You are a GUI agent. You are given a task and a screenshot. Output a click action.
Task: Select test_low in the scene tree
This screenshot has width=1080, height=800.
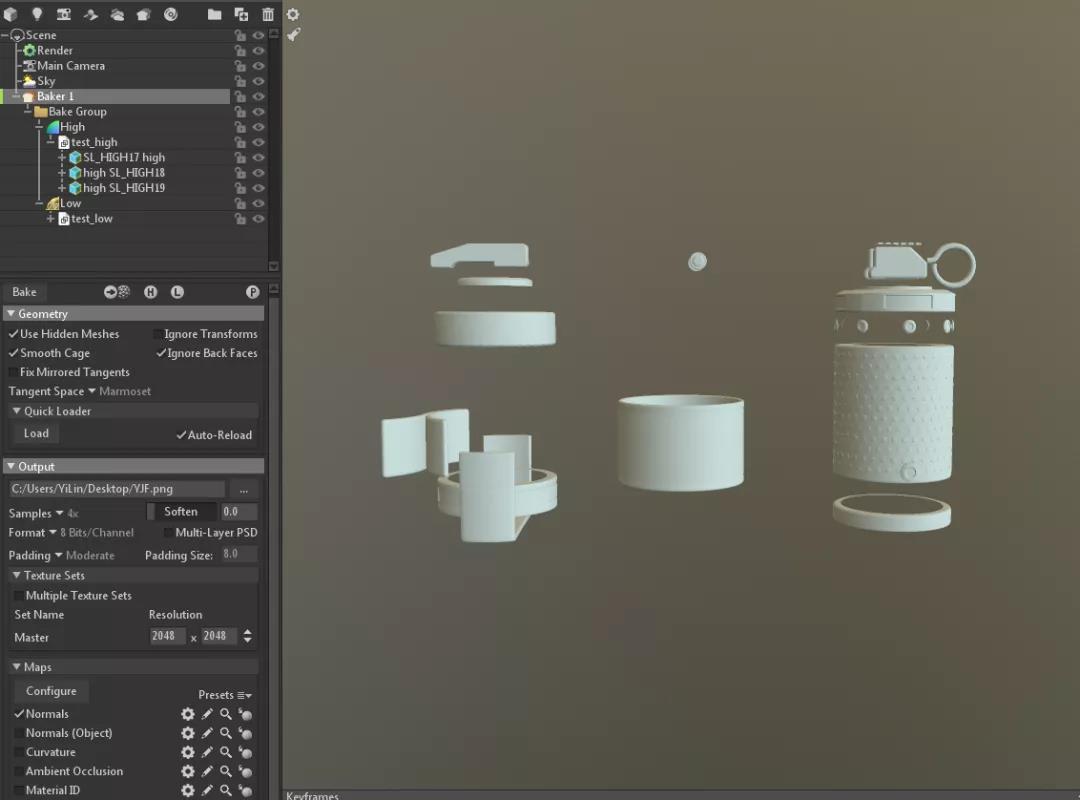click(91, 218)
